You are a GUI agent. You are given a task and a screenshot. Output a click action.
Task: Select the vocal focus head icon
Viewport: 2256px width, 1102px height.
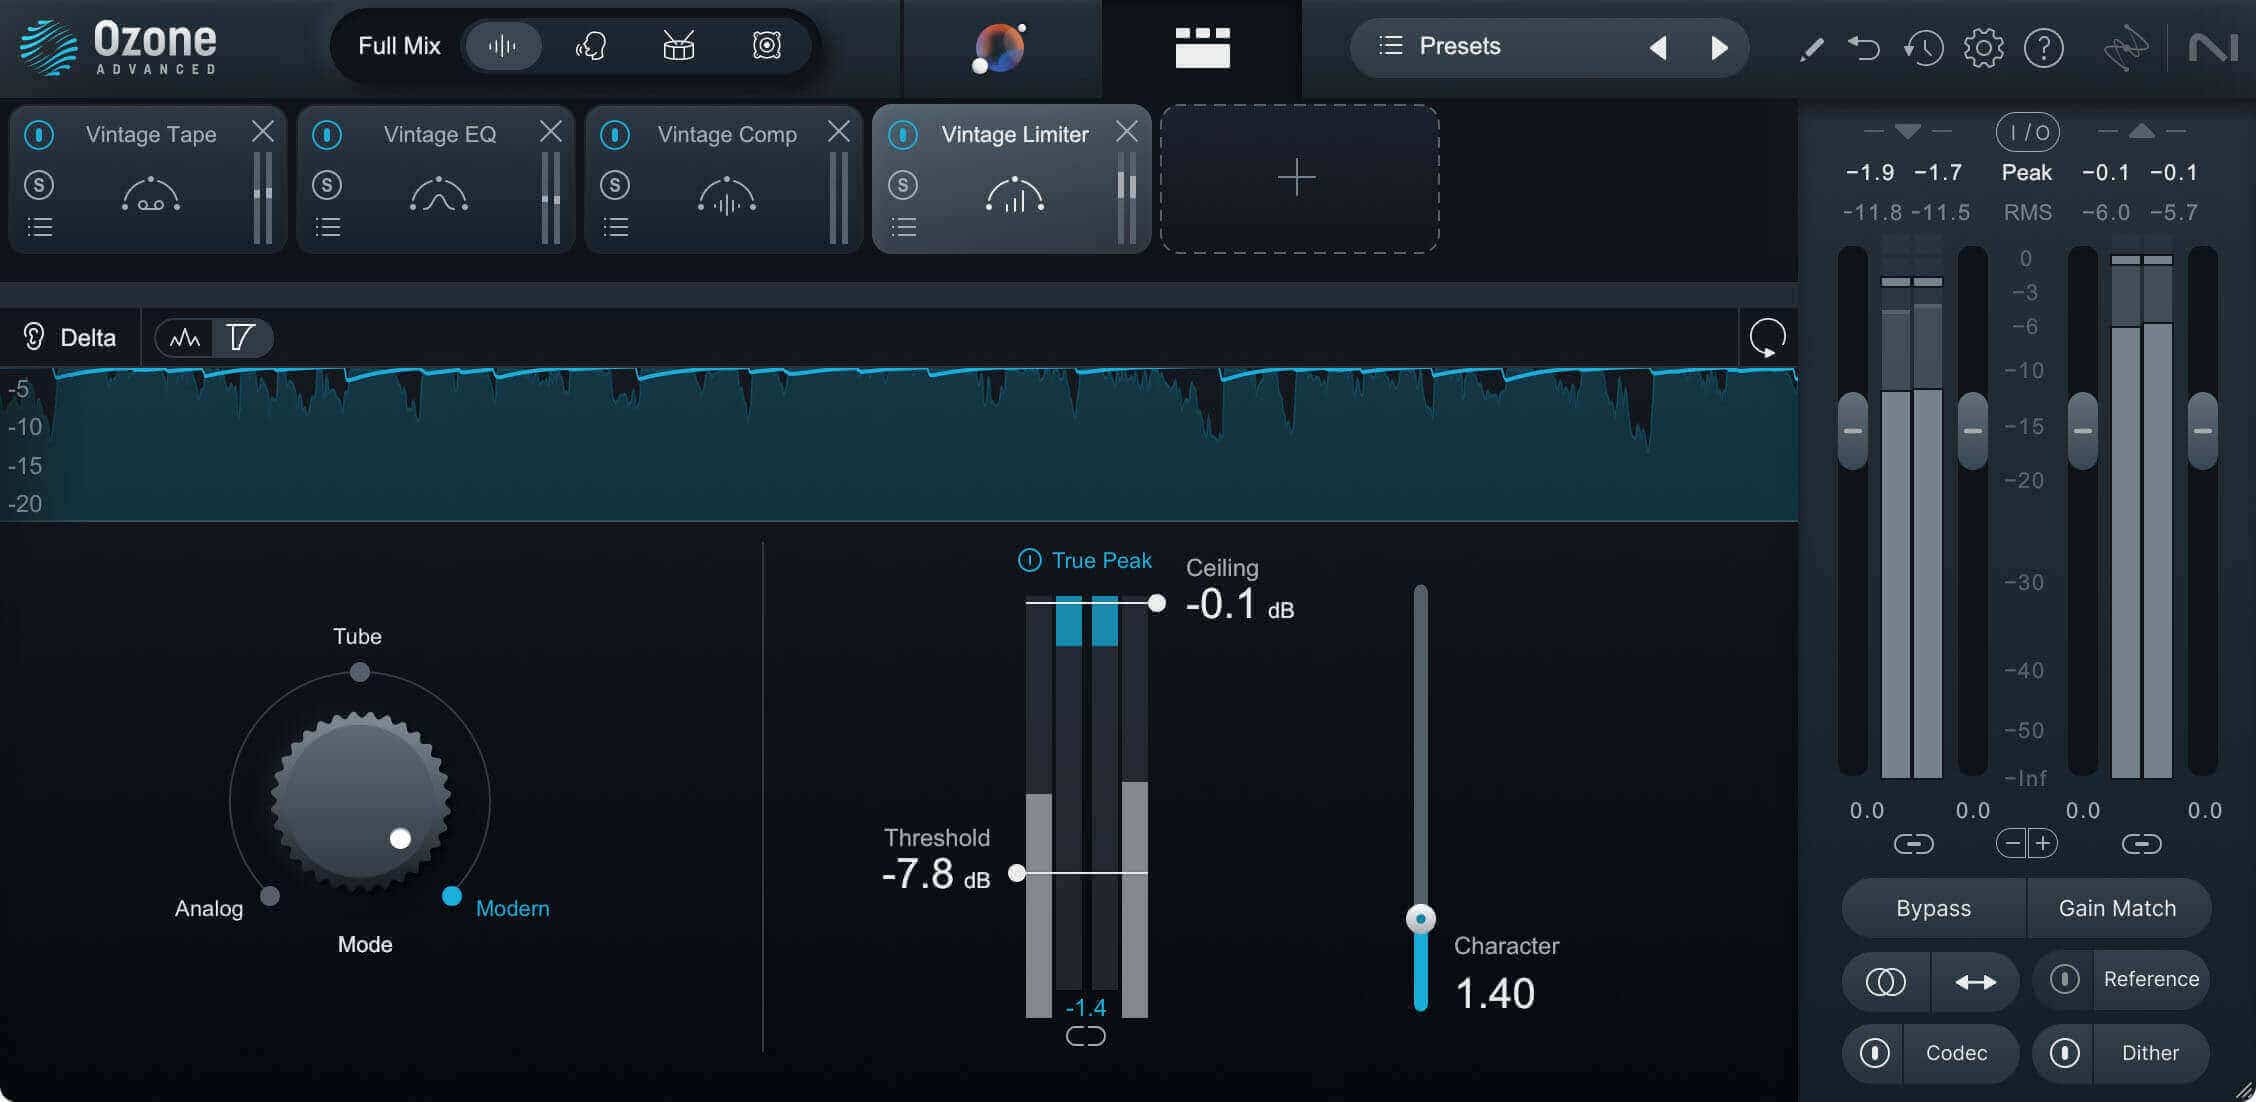[591, 46]
